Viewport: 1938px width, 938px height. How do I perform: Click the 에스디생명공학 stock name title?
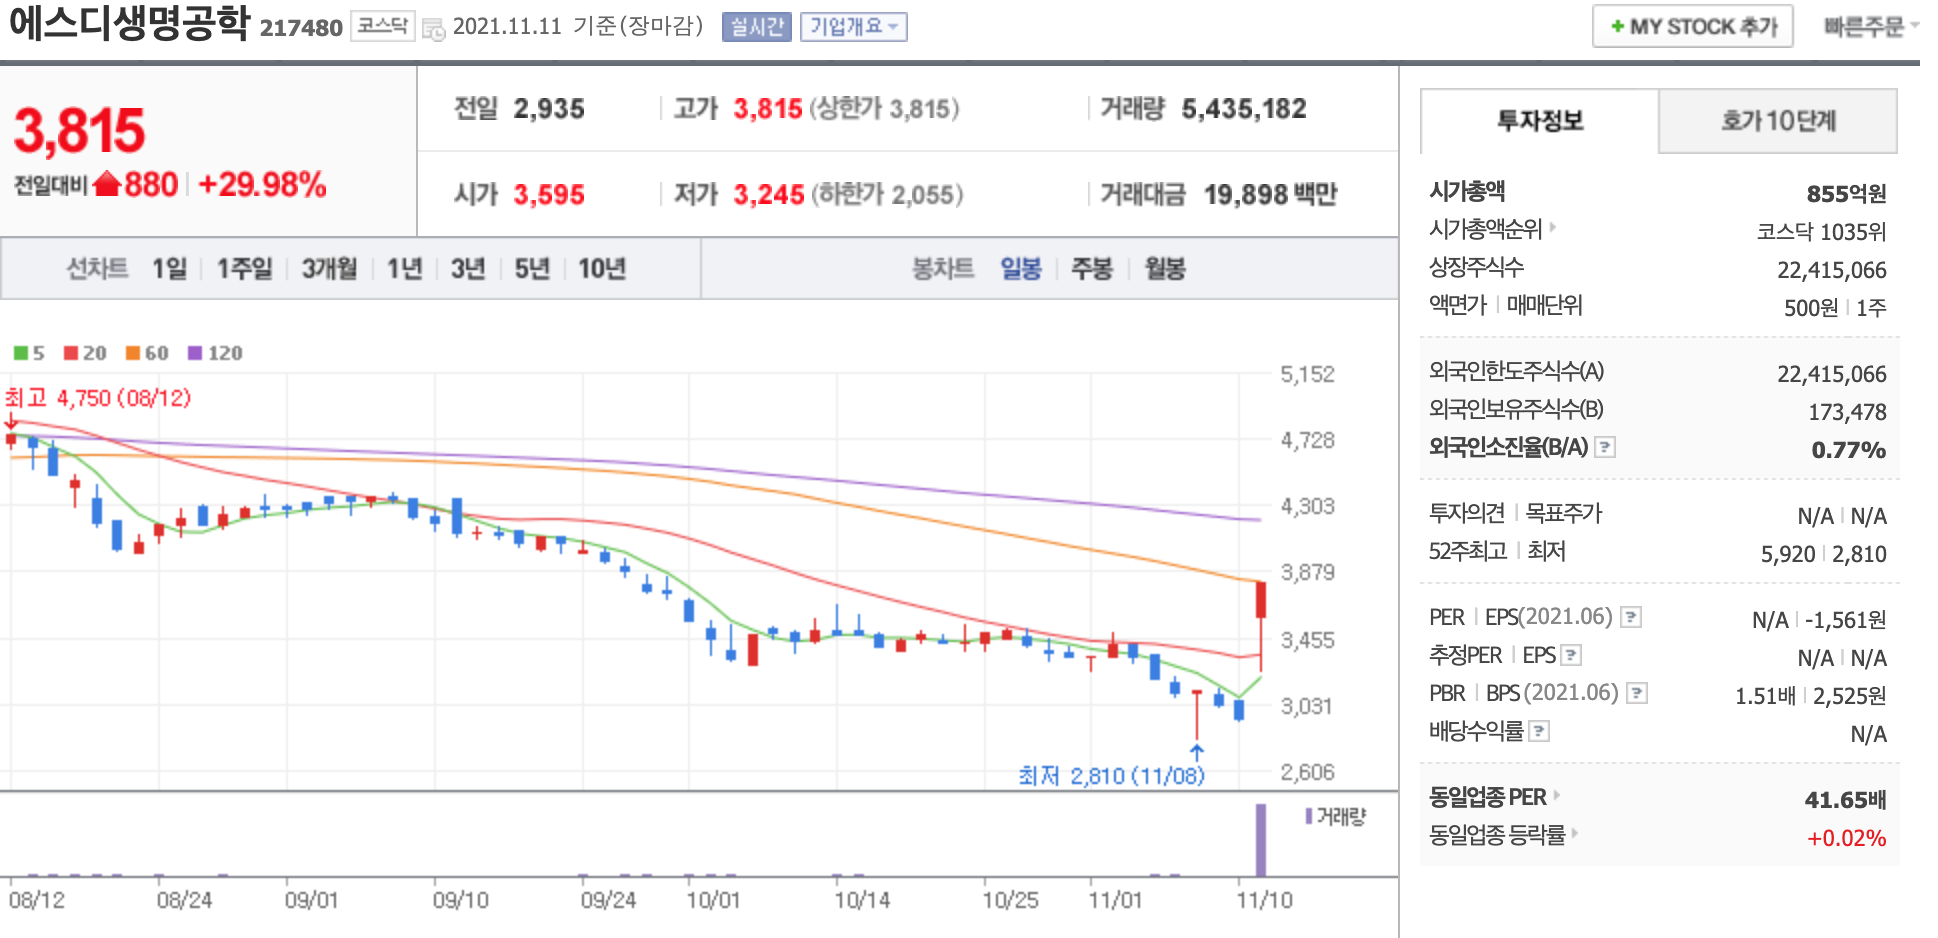tap(129, 23)
